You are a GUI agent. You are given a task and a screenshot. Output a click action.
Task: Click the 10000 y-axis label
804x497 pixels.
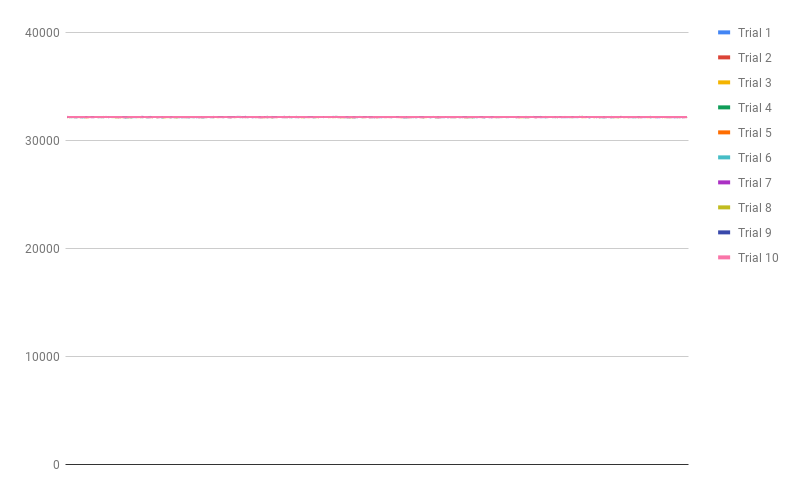coord(42,357)
